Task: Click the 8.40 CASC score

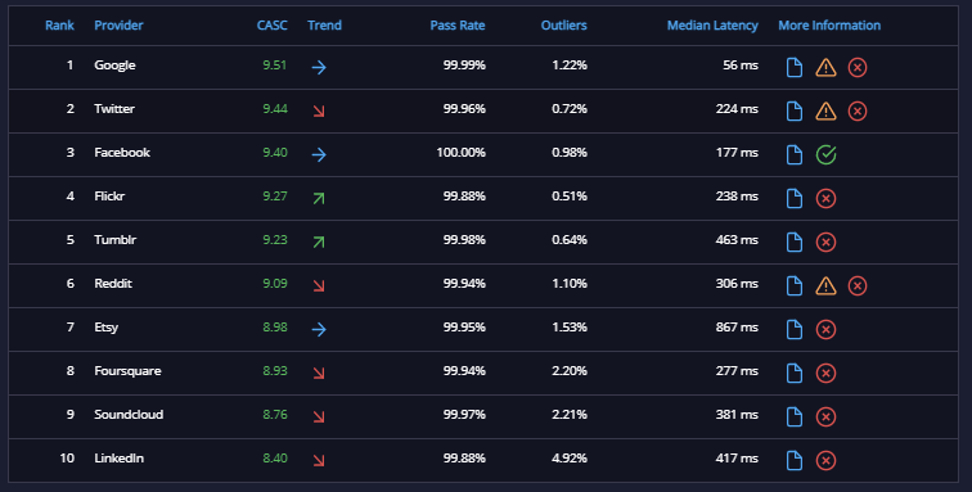Action: click(x=275, y=458)
